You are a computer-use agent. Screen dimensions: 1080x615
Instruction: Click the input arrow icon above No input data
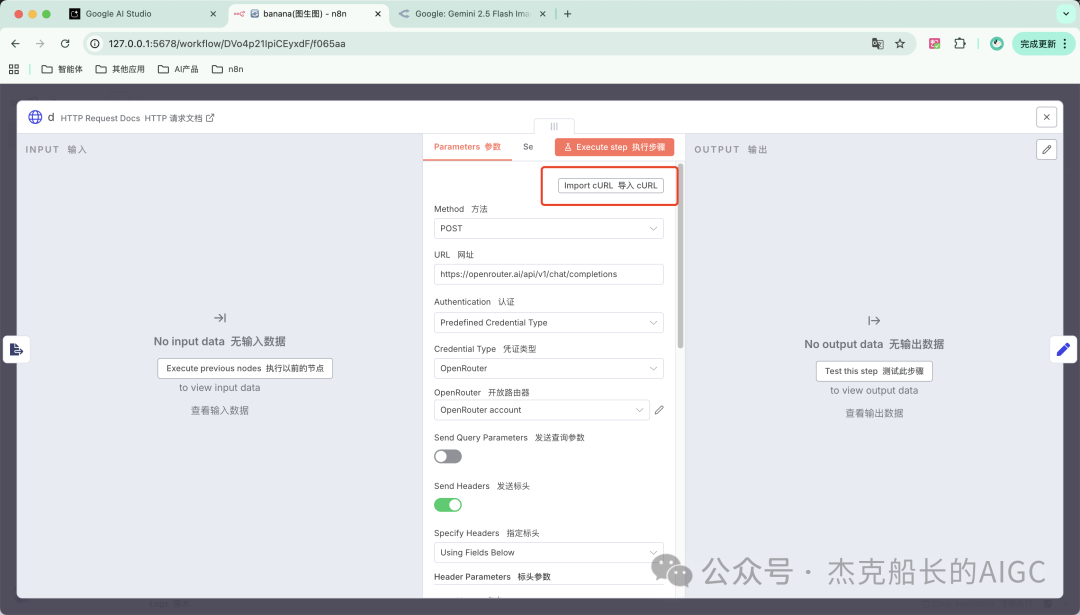click(x=220, y=318)
